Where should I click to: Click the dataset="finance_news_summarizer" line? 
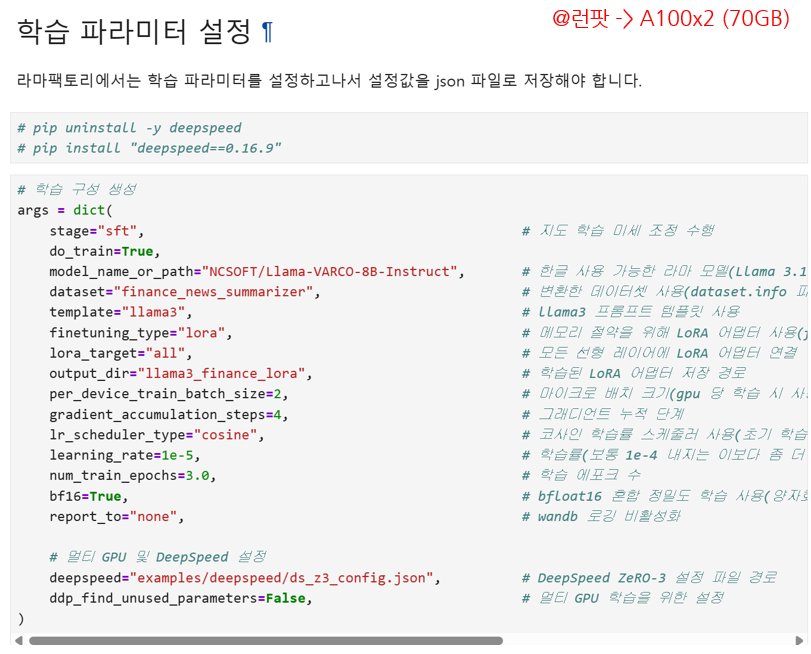click(x=185, y=292)
